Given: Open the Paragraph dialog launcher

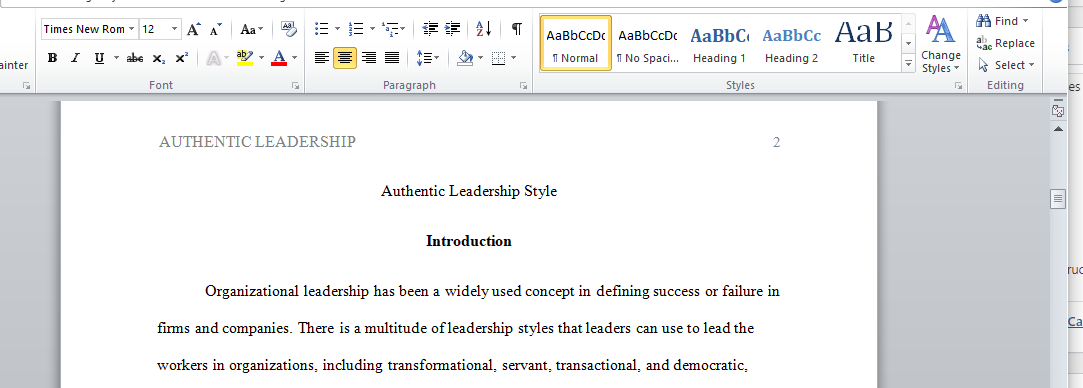Looking at the screenshot, I should 524,86.
